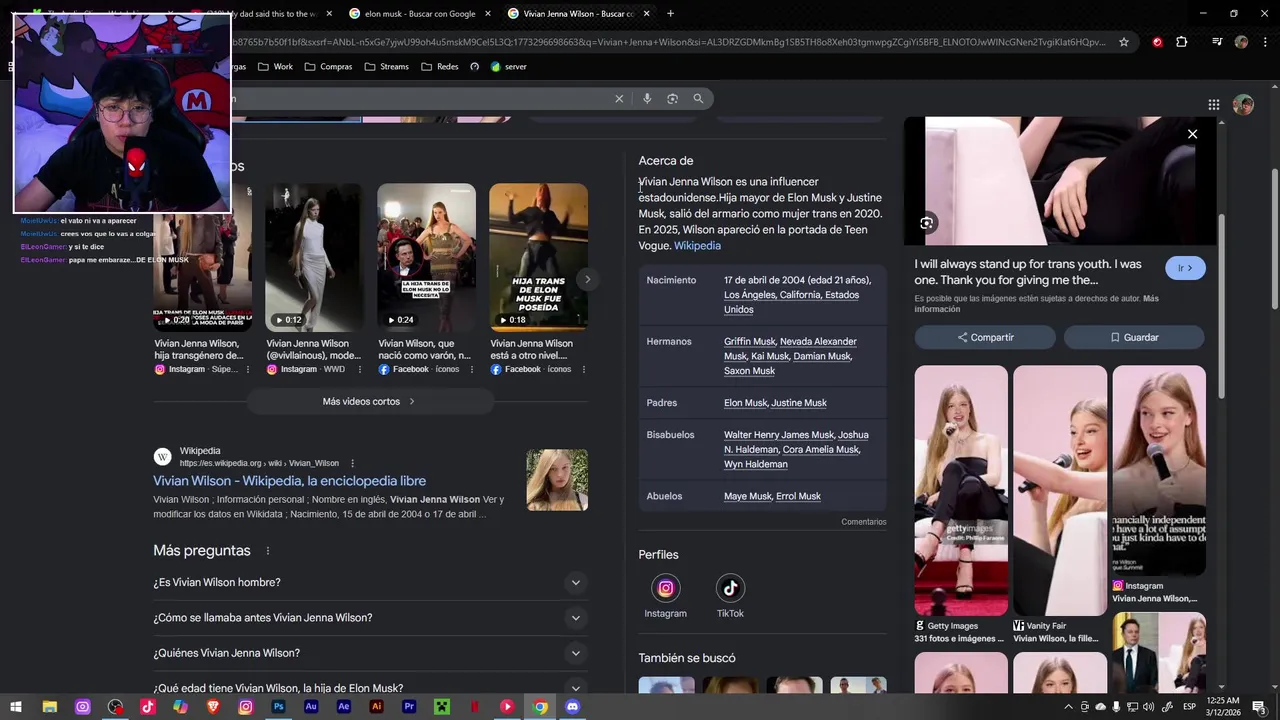Screen dimensions: 1280x720
Task: Clear the Google search box text
Action: 619,98
